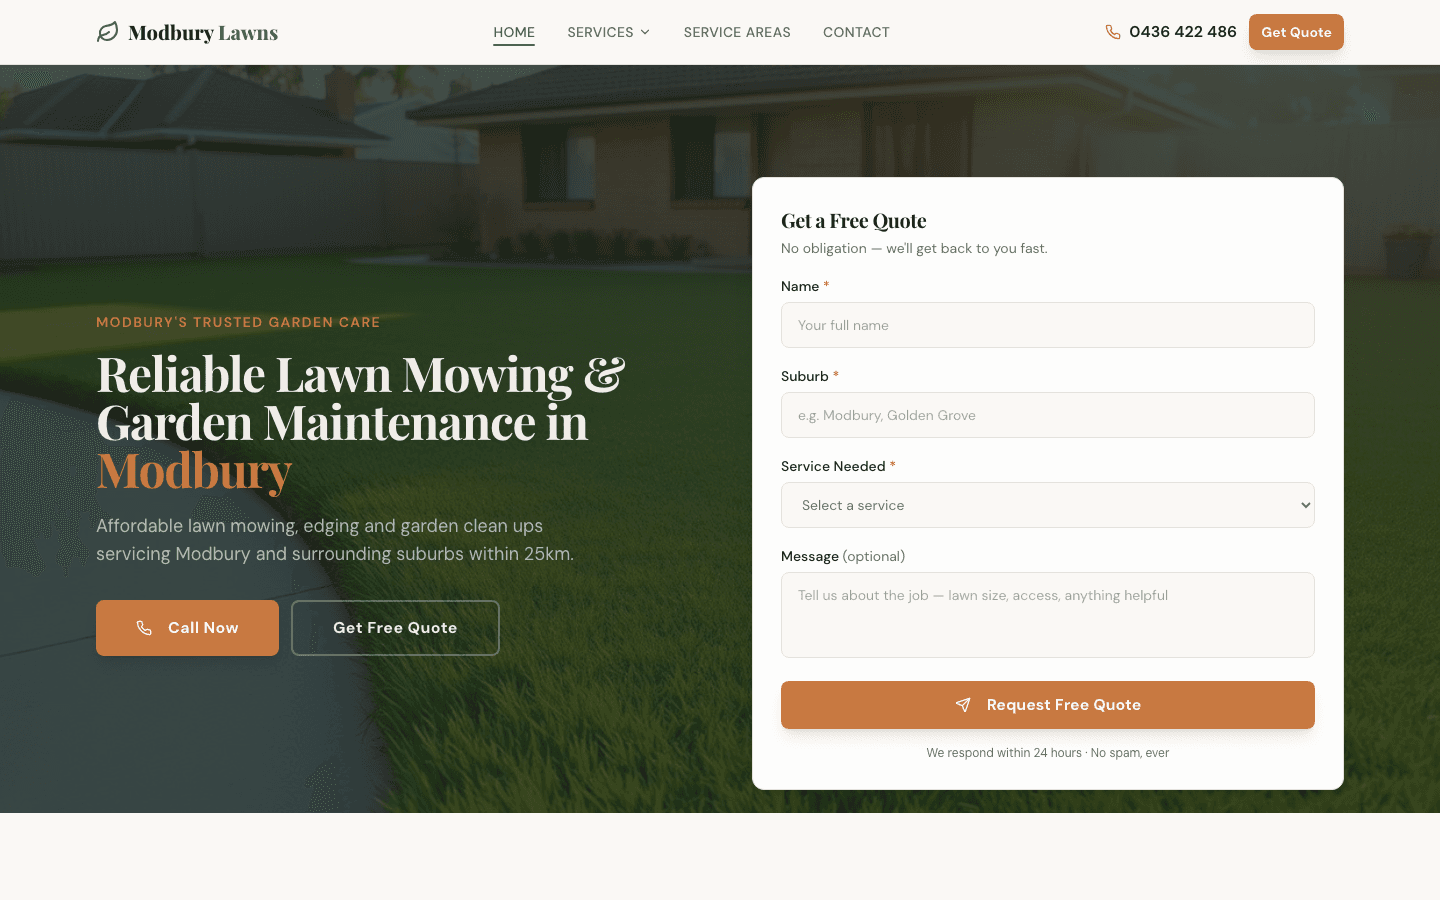The width and height of the screenshot is (1440, 900).
Task: Call the number 0436 422 486
Action: [1171, 32]
